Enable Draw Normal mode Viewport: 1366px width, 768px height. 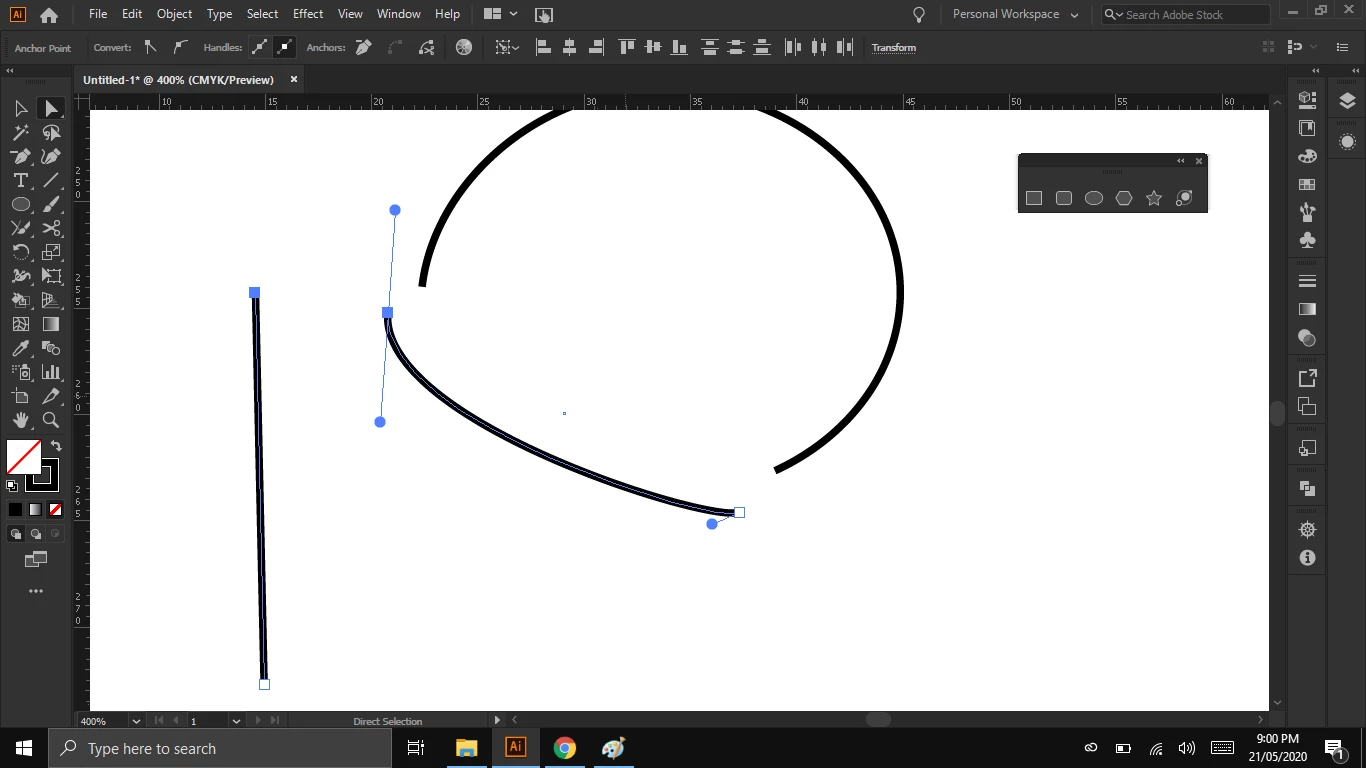pos(16,534)
